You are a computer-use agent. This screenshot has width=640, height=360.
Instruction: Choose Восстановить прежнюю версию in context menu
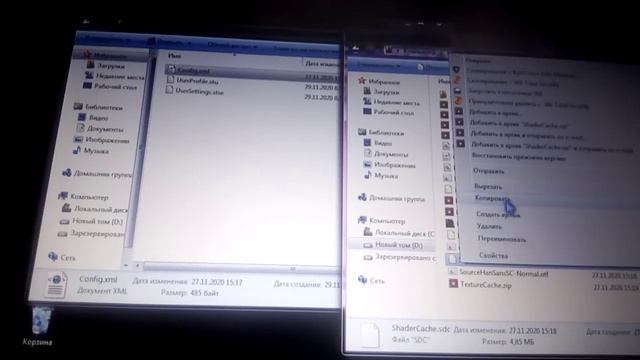tap(518, 156)
